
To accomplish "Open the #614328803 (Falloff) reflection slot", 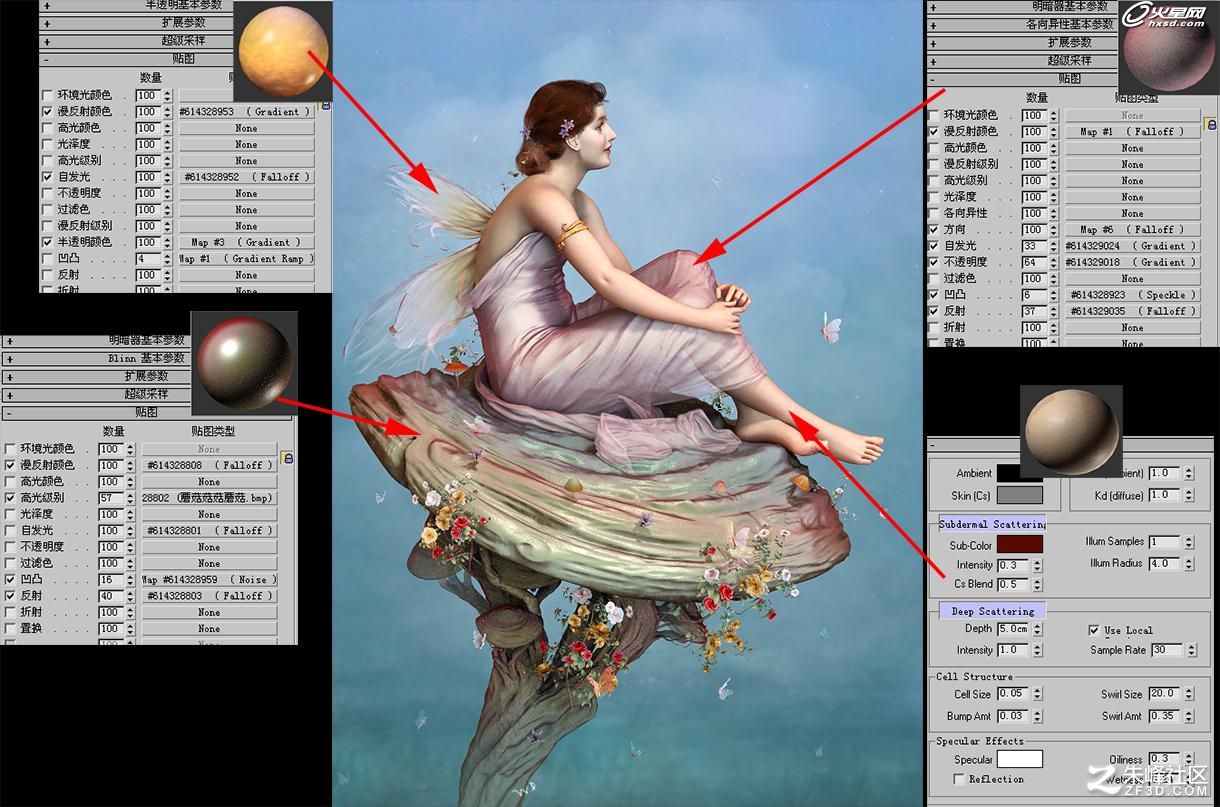I will click(x=209, y=596).
